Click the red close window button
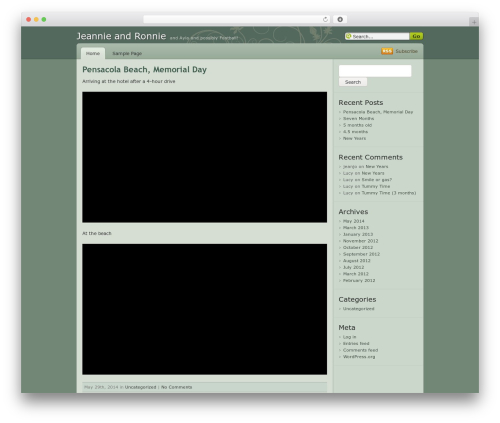The width and height of the screenshot is (500, 423). tap(29, 20)
